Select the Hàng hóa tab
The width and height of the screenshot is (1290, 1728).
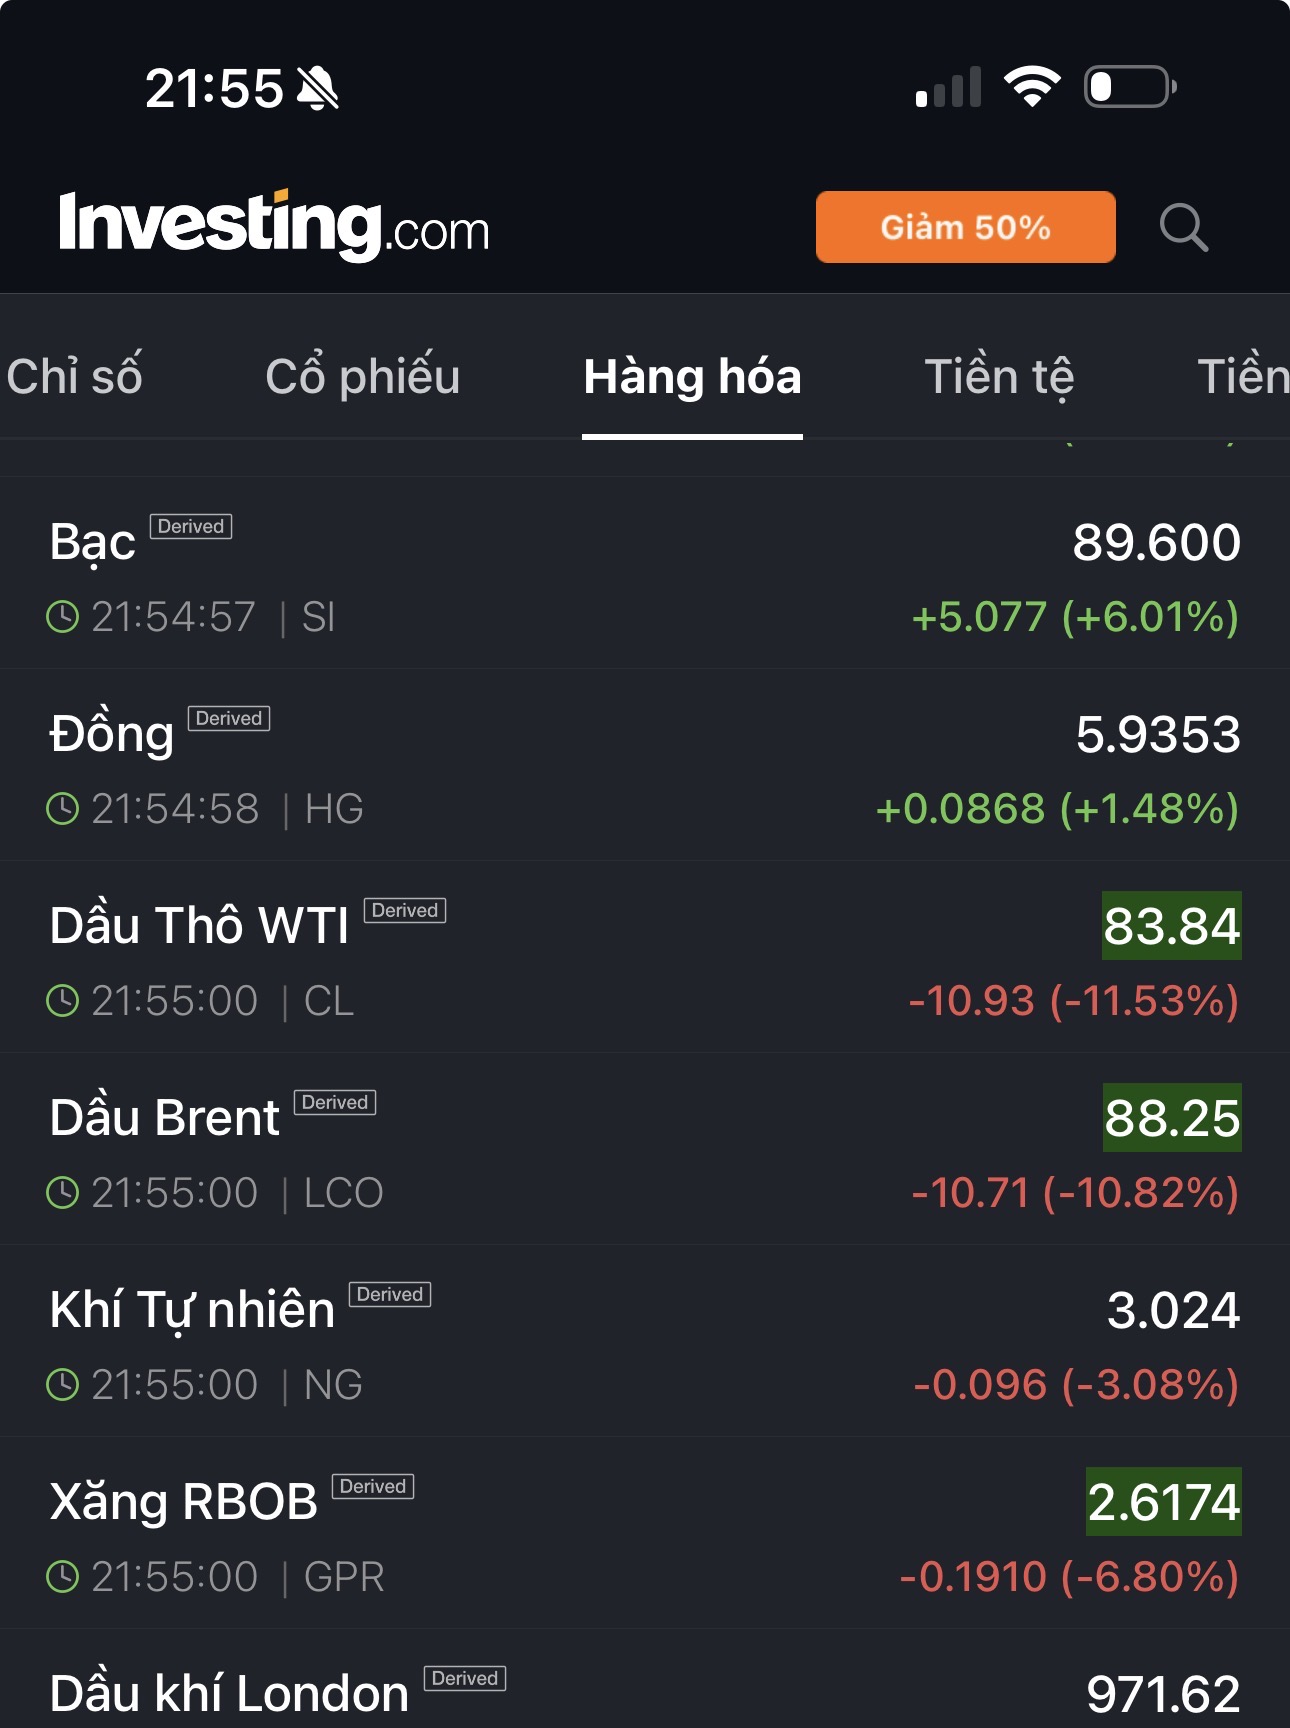point(692,377)
